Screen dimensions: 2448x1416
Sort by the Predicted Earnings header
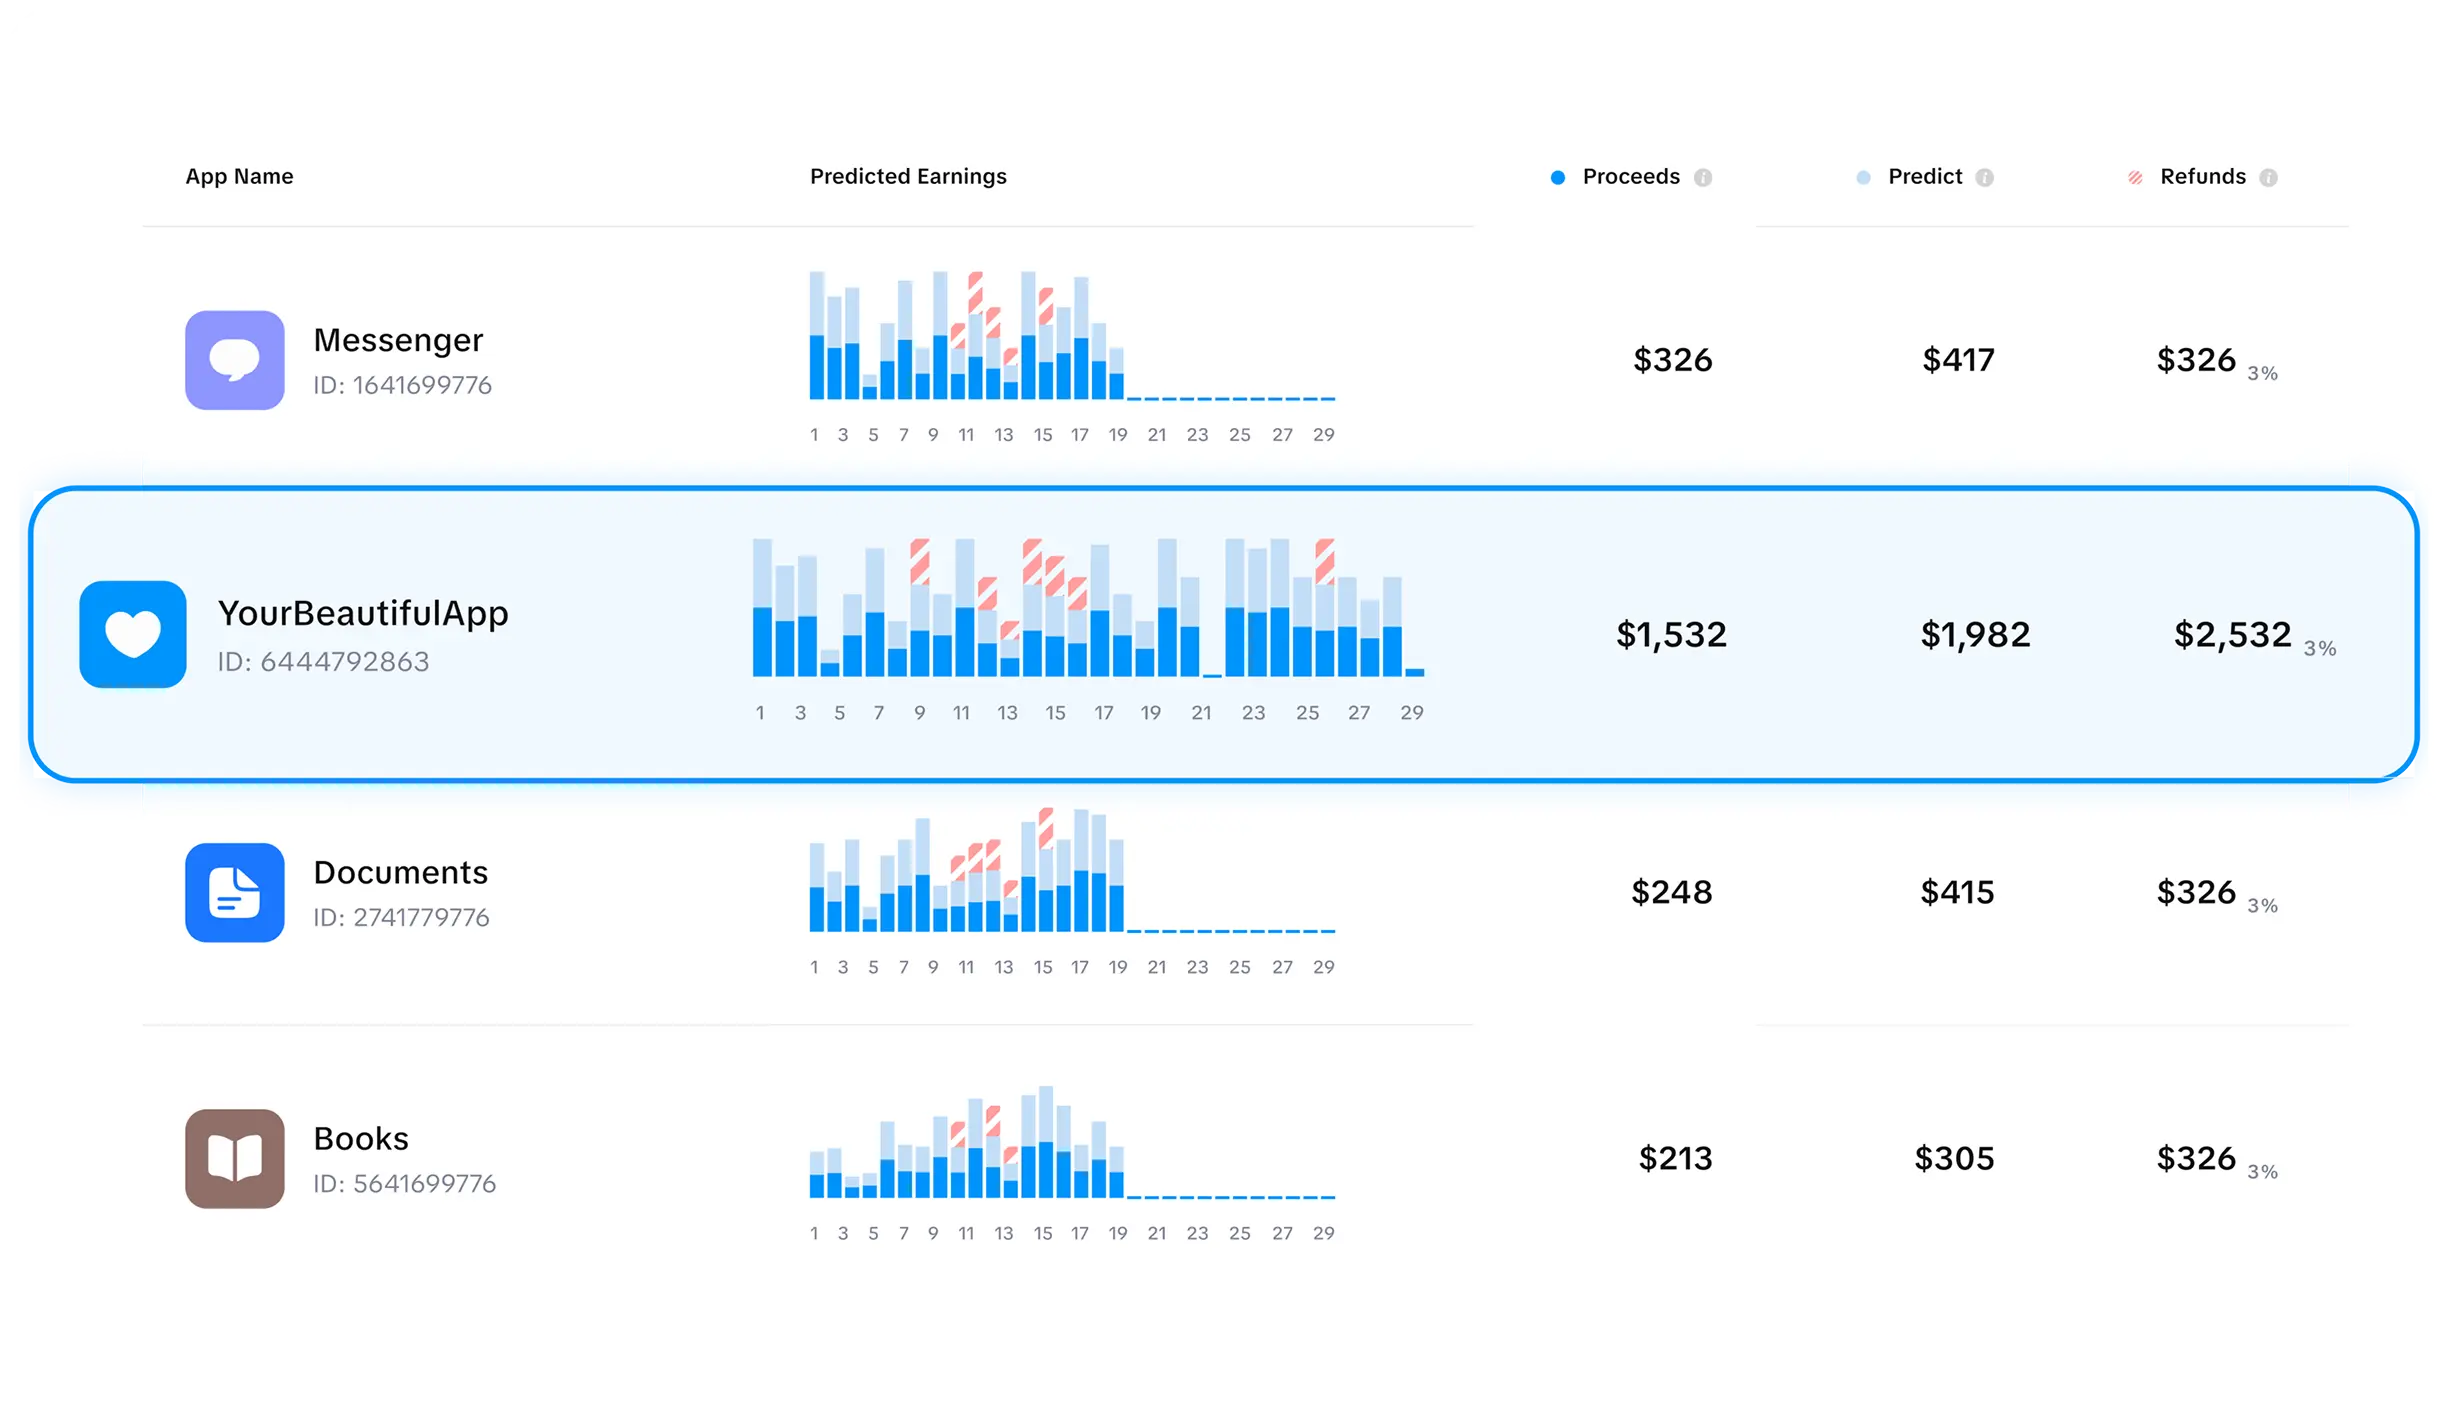pos(908,176)
